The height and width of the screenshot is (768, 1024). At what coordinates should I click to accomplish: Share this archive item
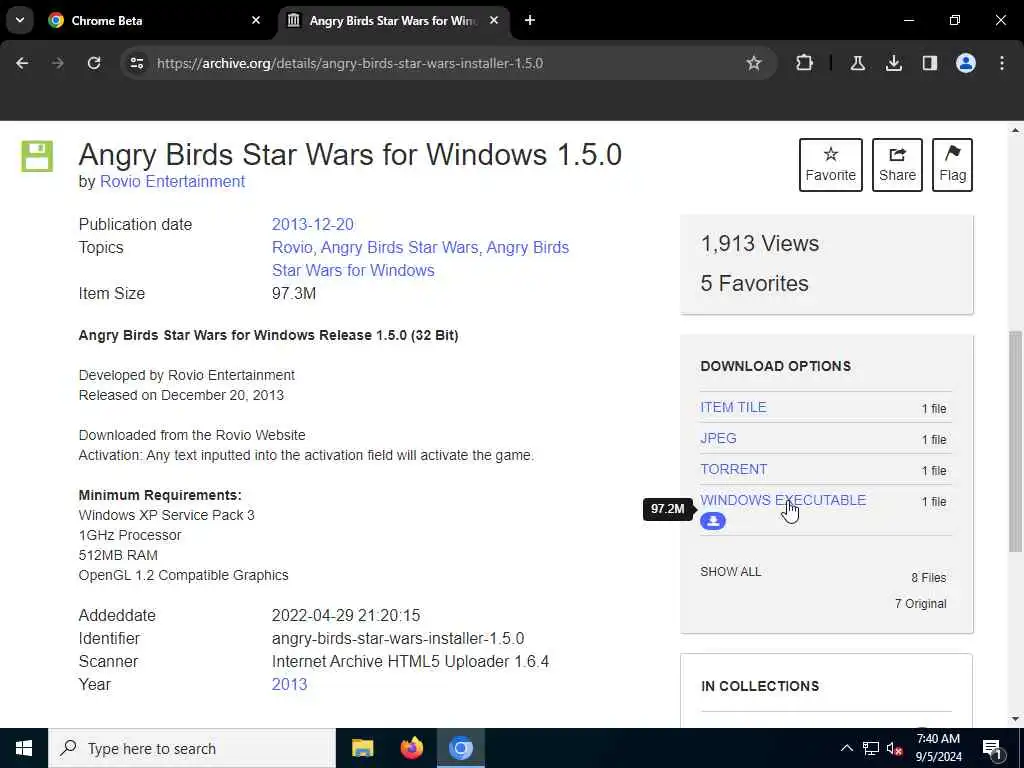(897, 165)
